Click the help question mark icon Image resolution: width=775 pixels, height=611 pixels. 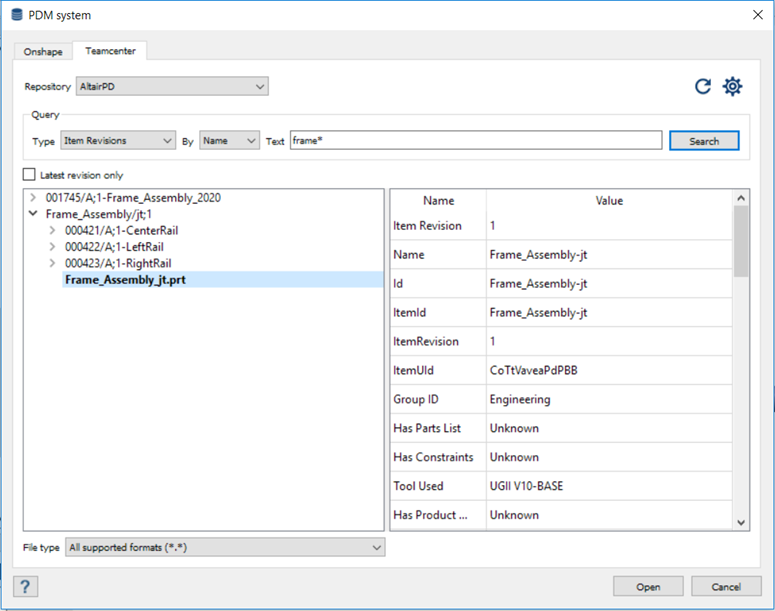coord(27,587)
